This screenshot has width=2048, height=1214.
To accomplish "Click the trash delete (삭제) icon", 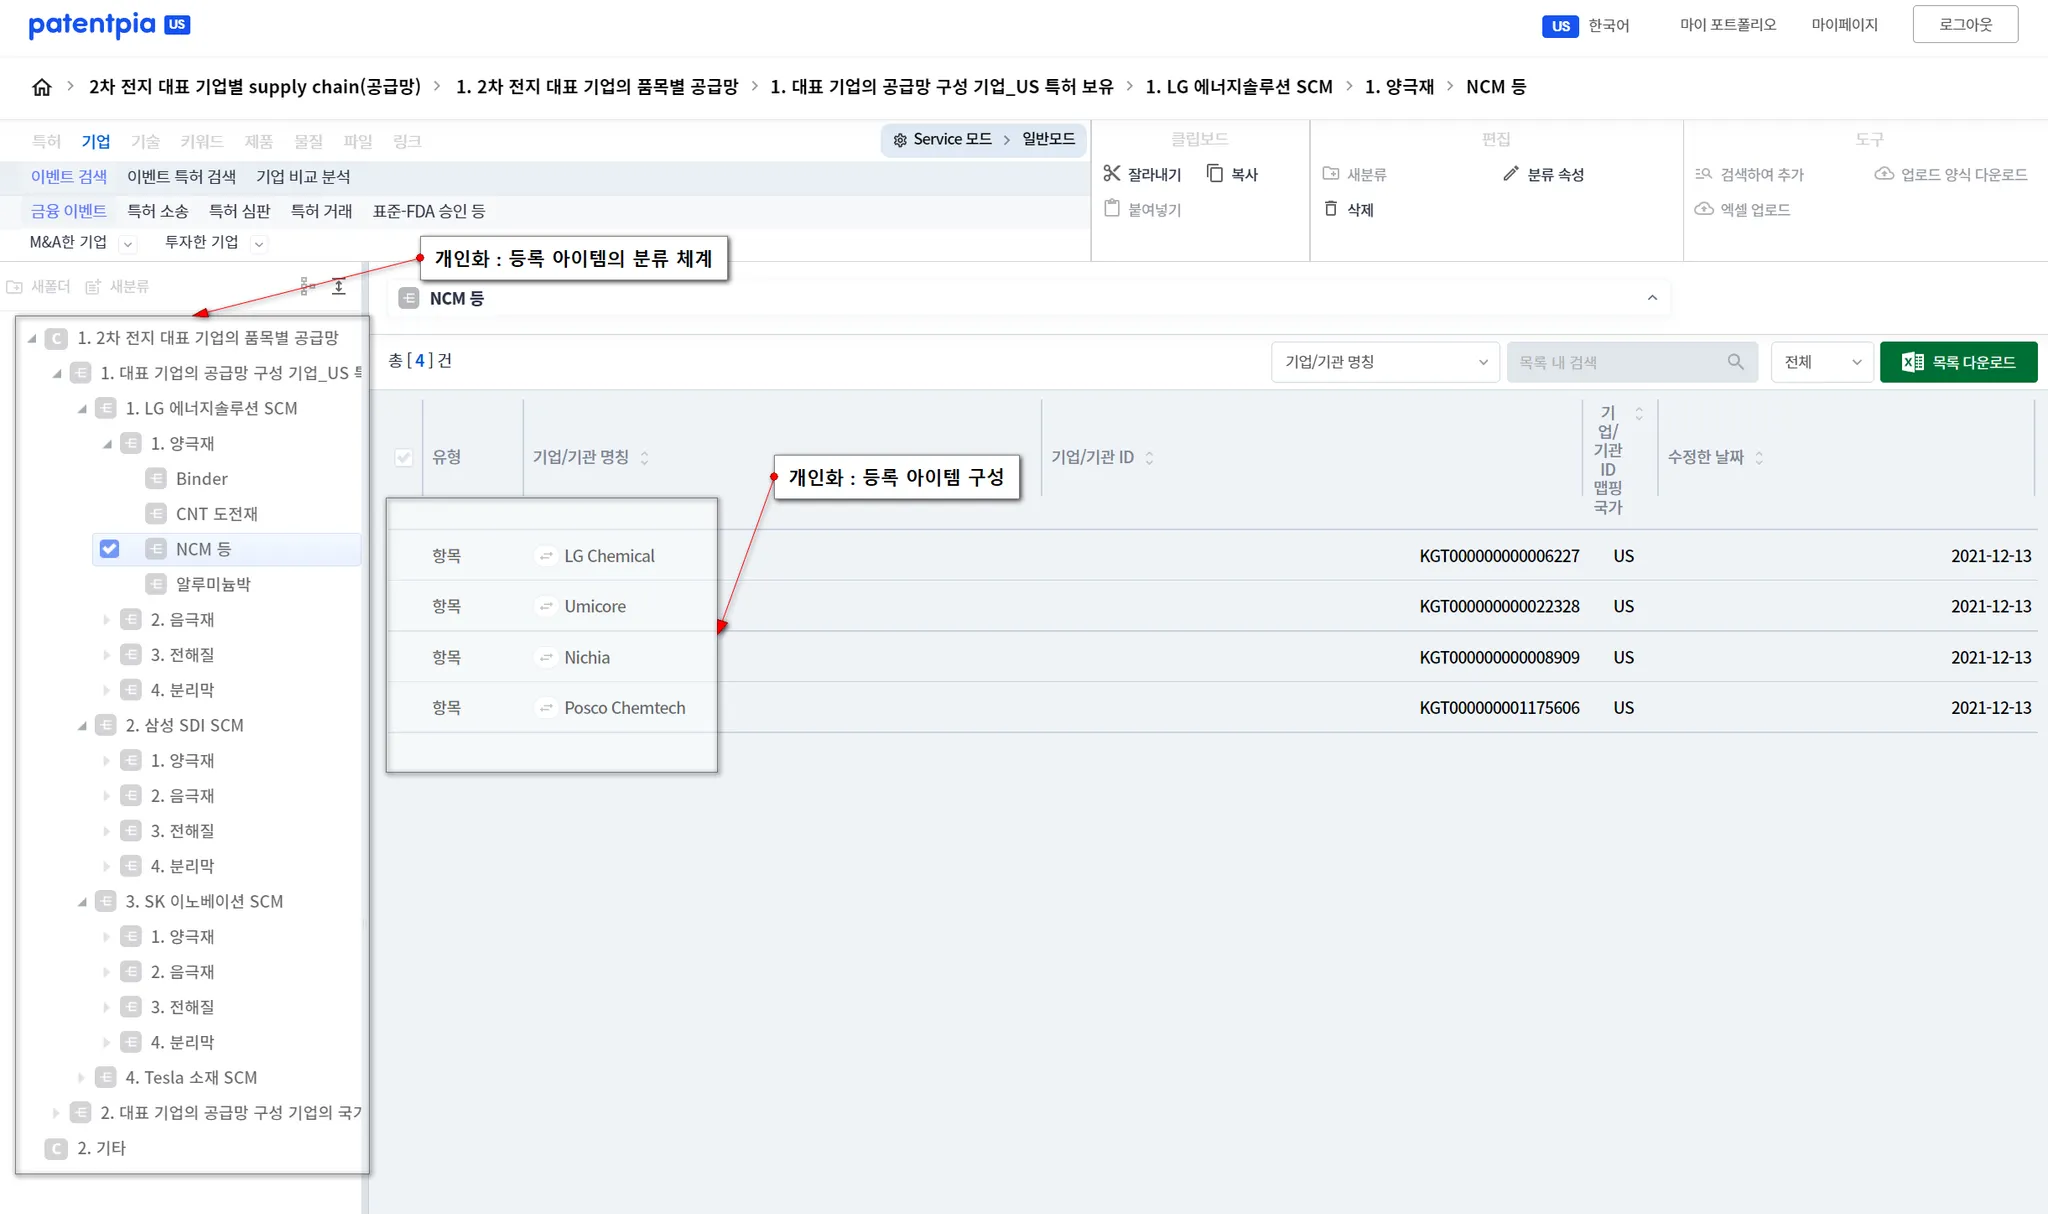I will 1330,209.
